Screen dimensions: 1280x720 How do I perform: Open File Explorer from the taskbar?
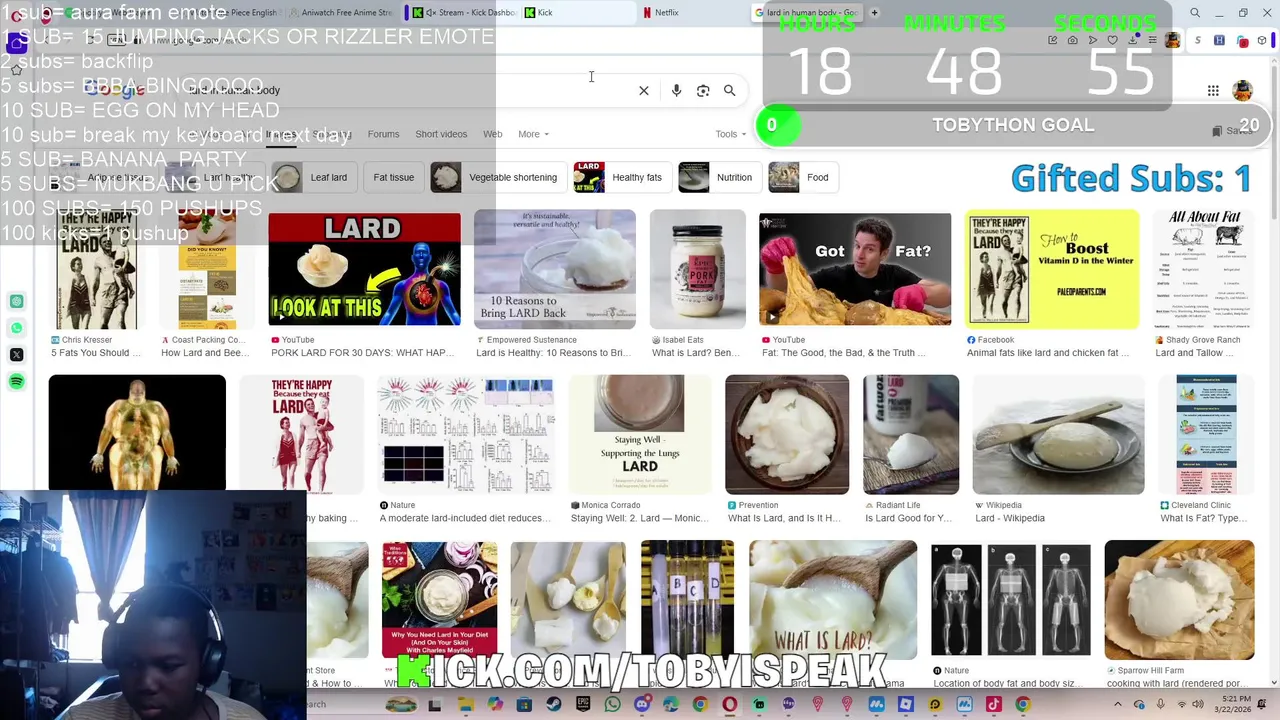(x=465, y=705)
